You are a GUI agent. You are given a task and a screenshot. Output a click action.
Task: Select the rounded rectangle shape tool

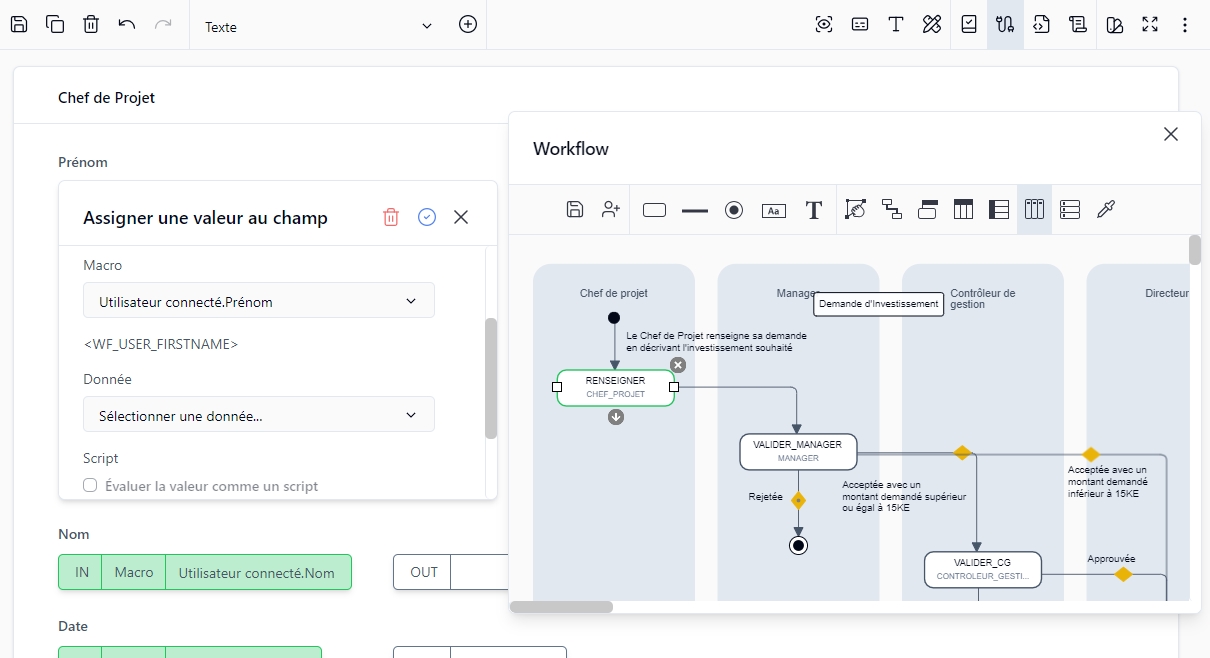654,210
